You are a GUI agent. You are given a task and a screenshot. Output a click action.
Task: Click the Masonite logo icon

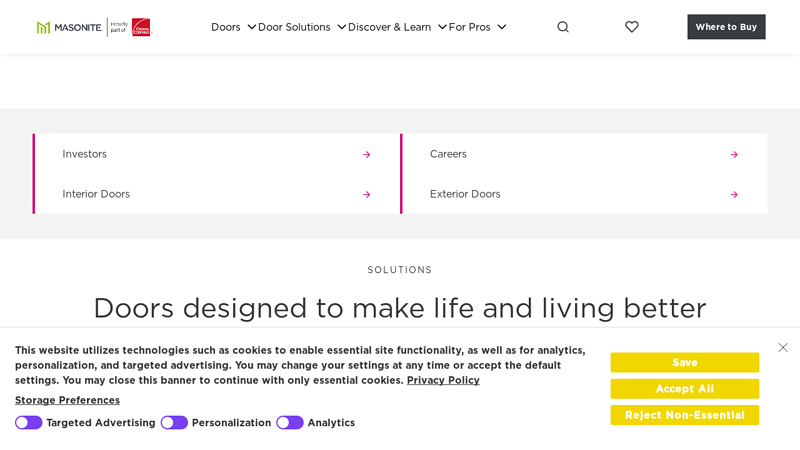[x=44, y=27]
